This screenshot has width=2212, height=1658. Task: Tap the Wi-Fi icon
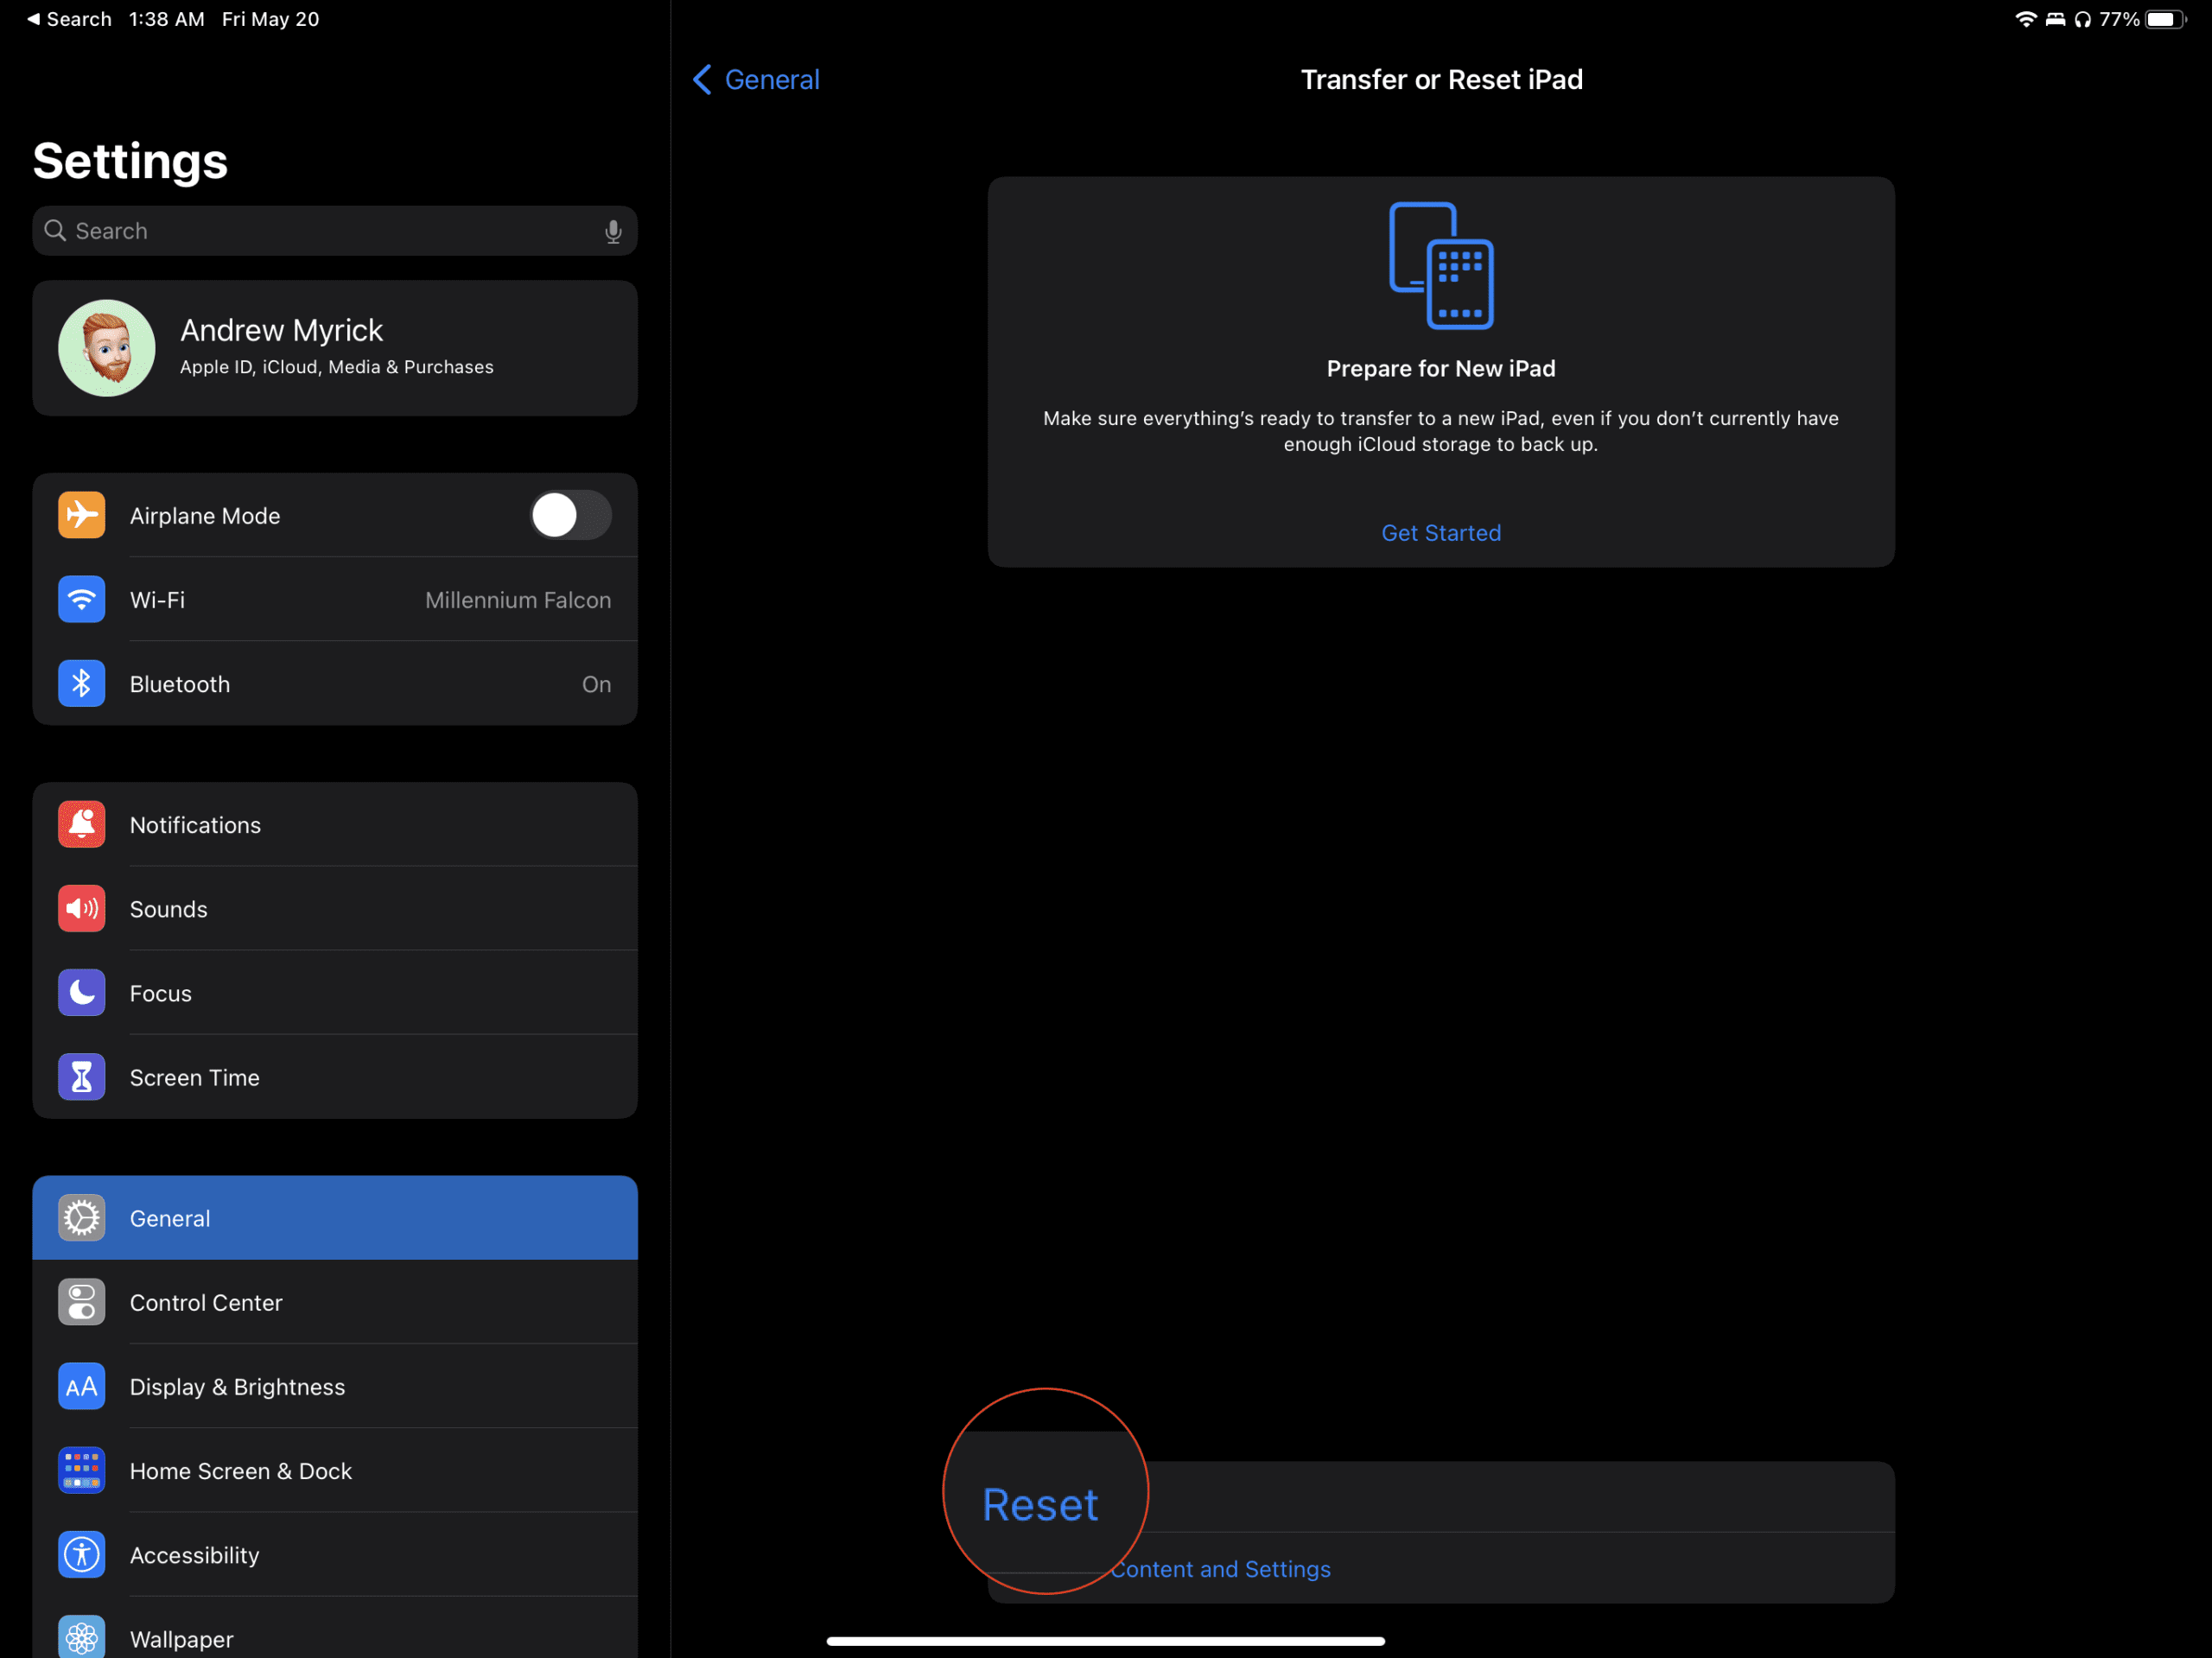click(81, 599)
